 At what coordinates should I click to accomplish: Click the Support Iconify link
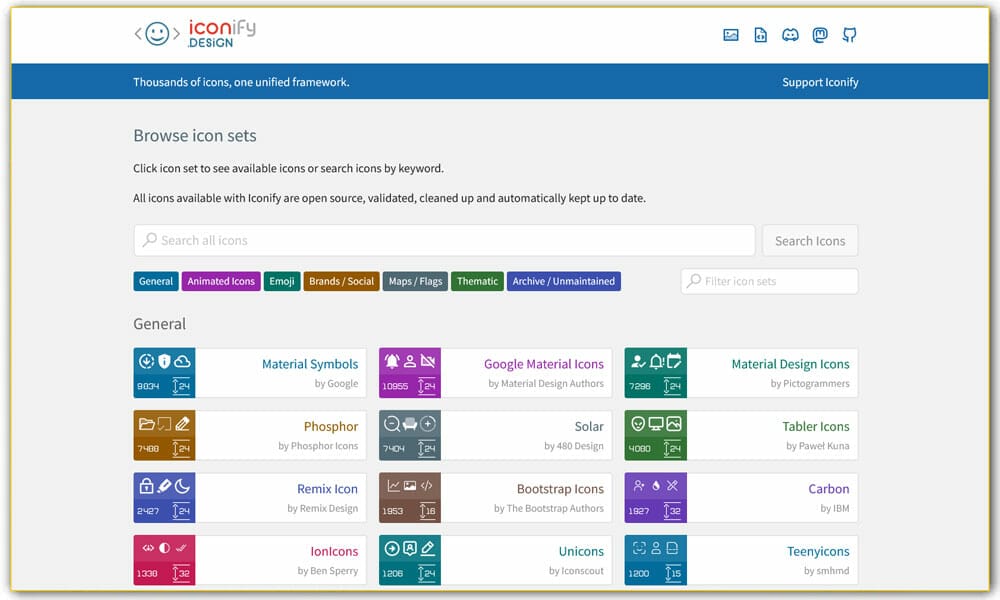pyautogui.click(x=820, y=82)
